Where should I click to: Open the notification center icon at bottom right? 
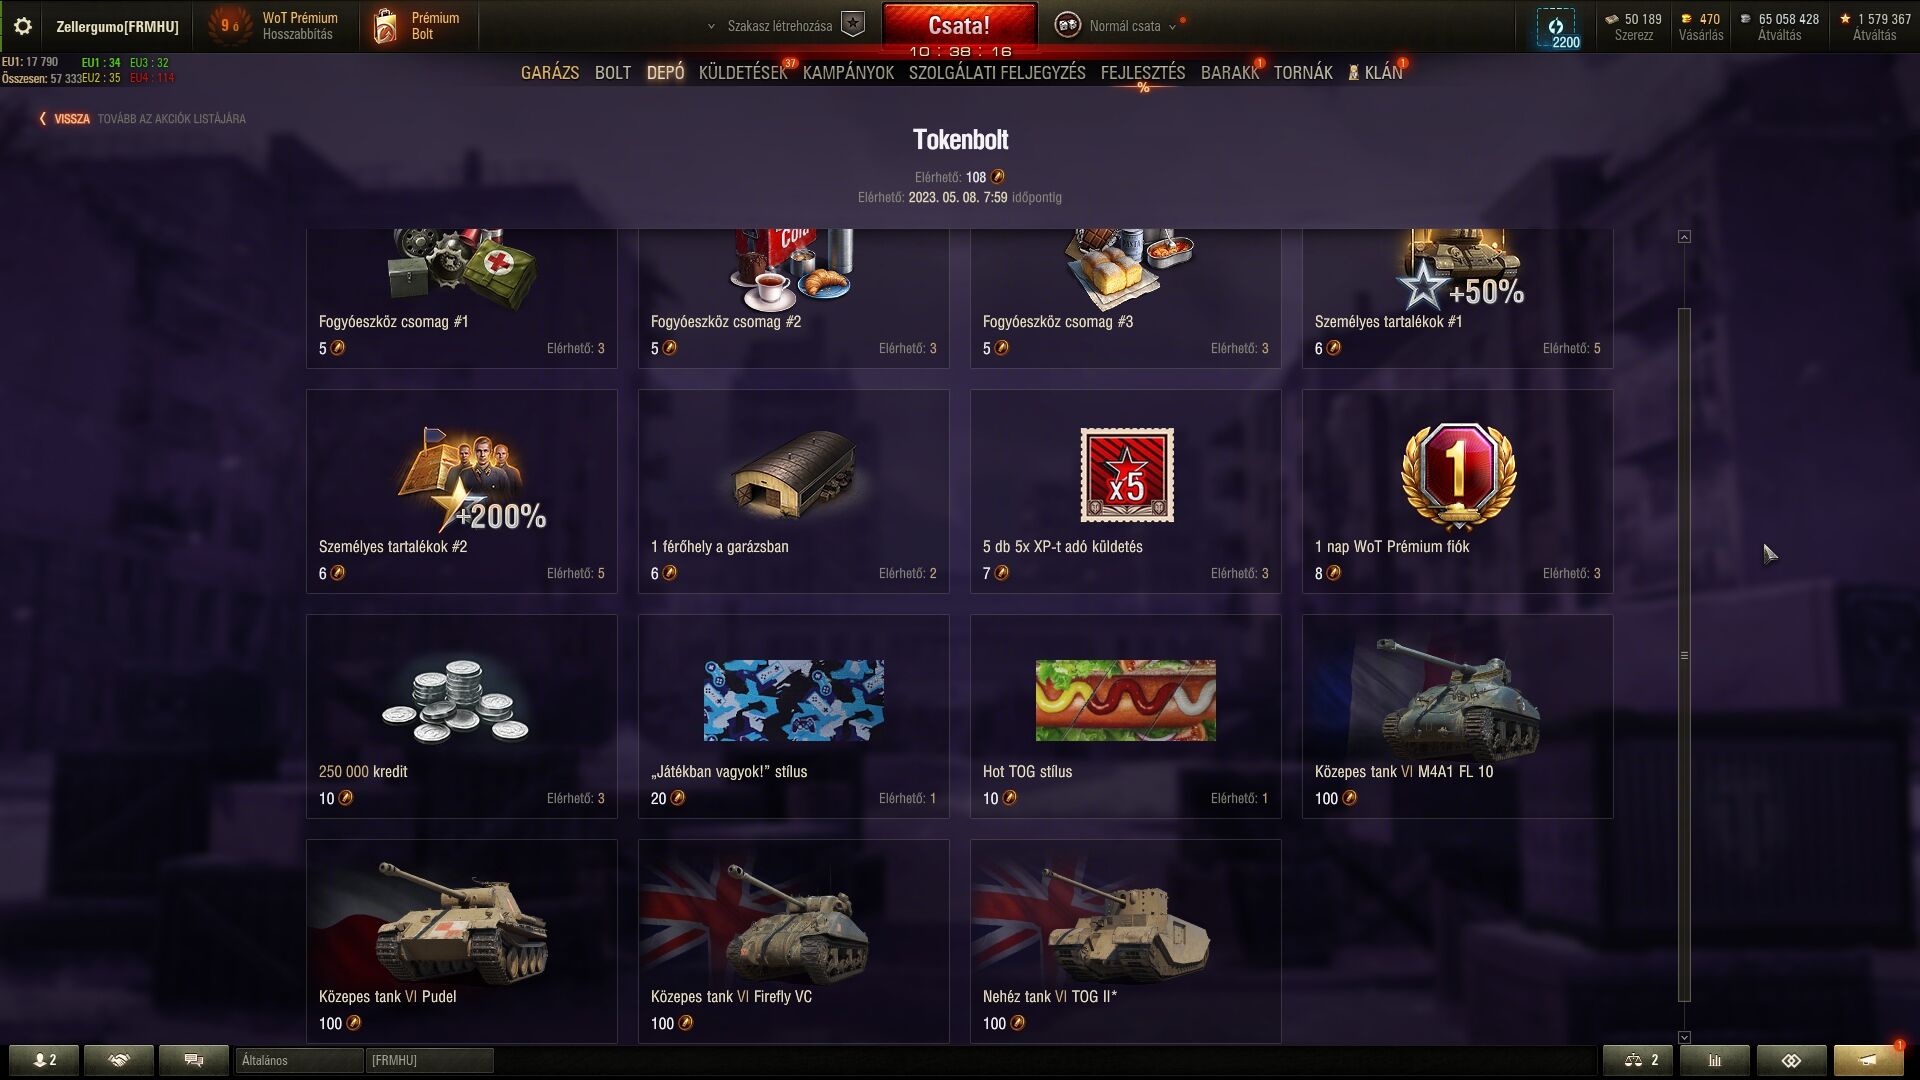click(x=1868, y=1060)
